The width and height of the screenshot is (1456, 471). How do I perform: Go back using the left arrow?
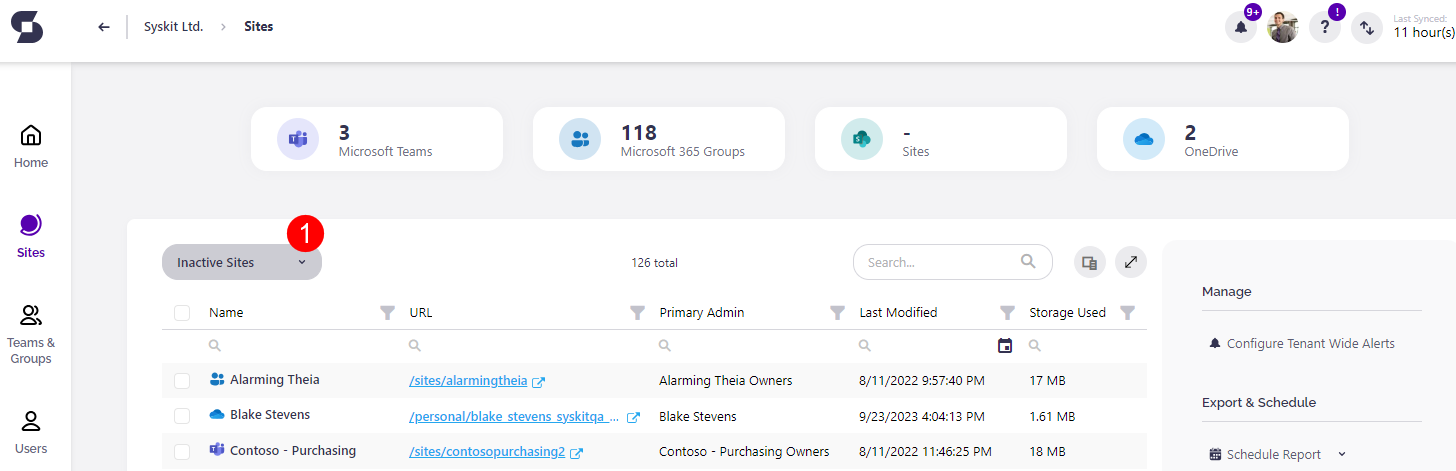[104, 27]
